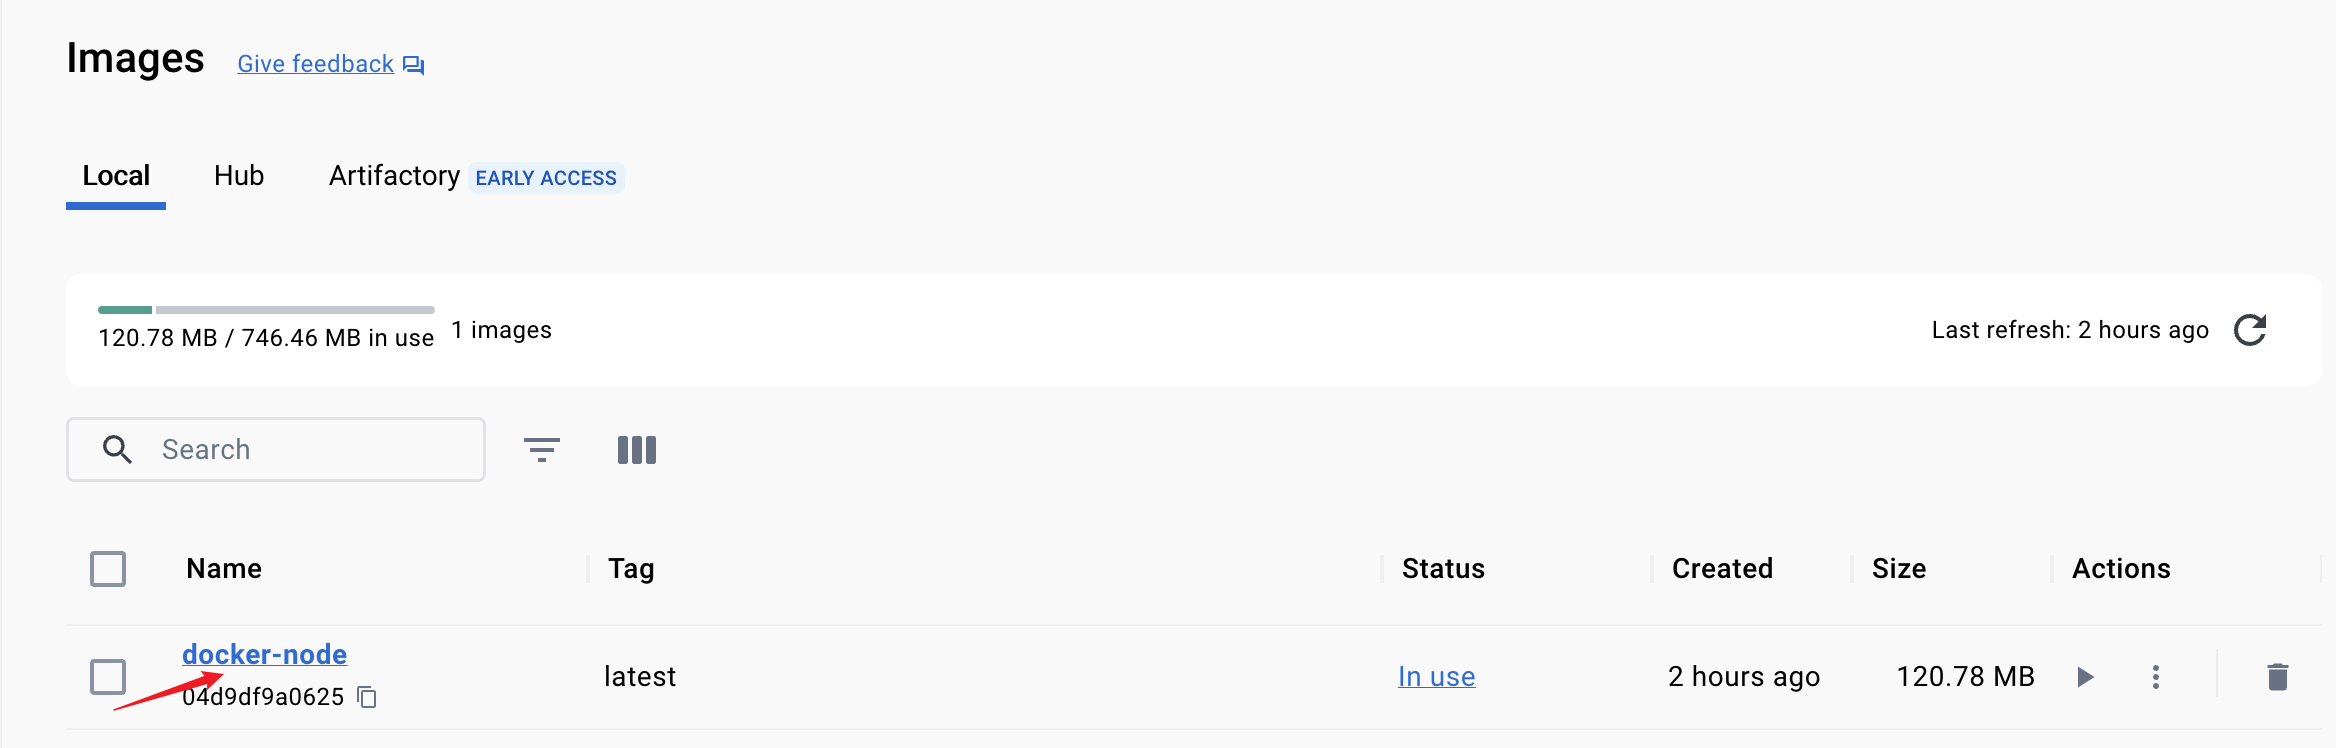The height and width of the screenshot is (748, 2336).
Task: Click the feedback chat icon
Action: click(x=414, y=65)
